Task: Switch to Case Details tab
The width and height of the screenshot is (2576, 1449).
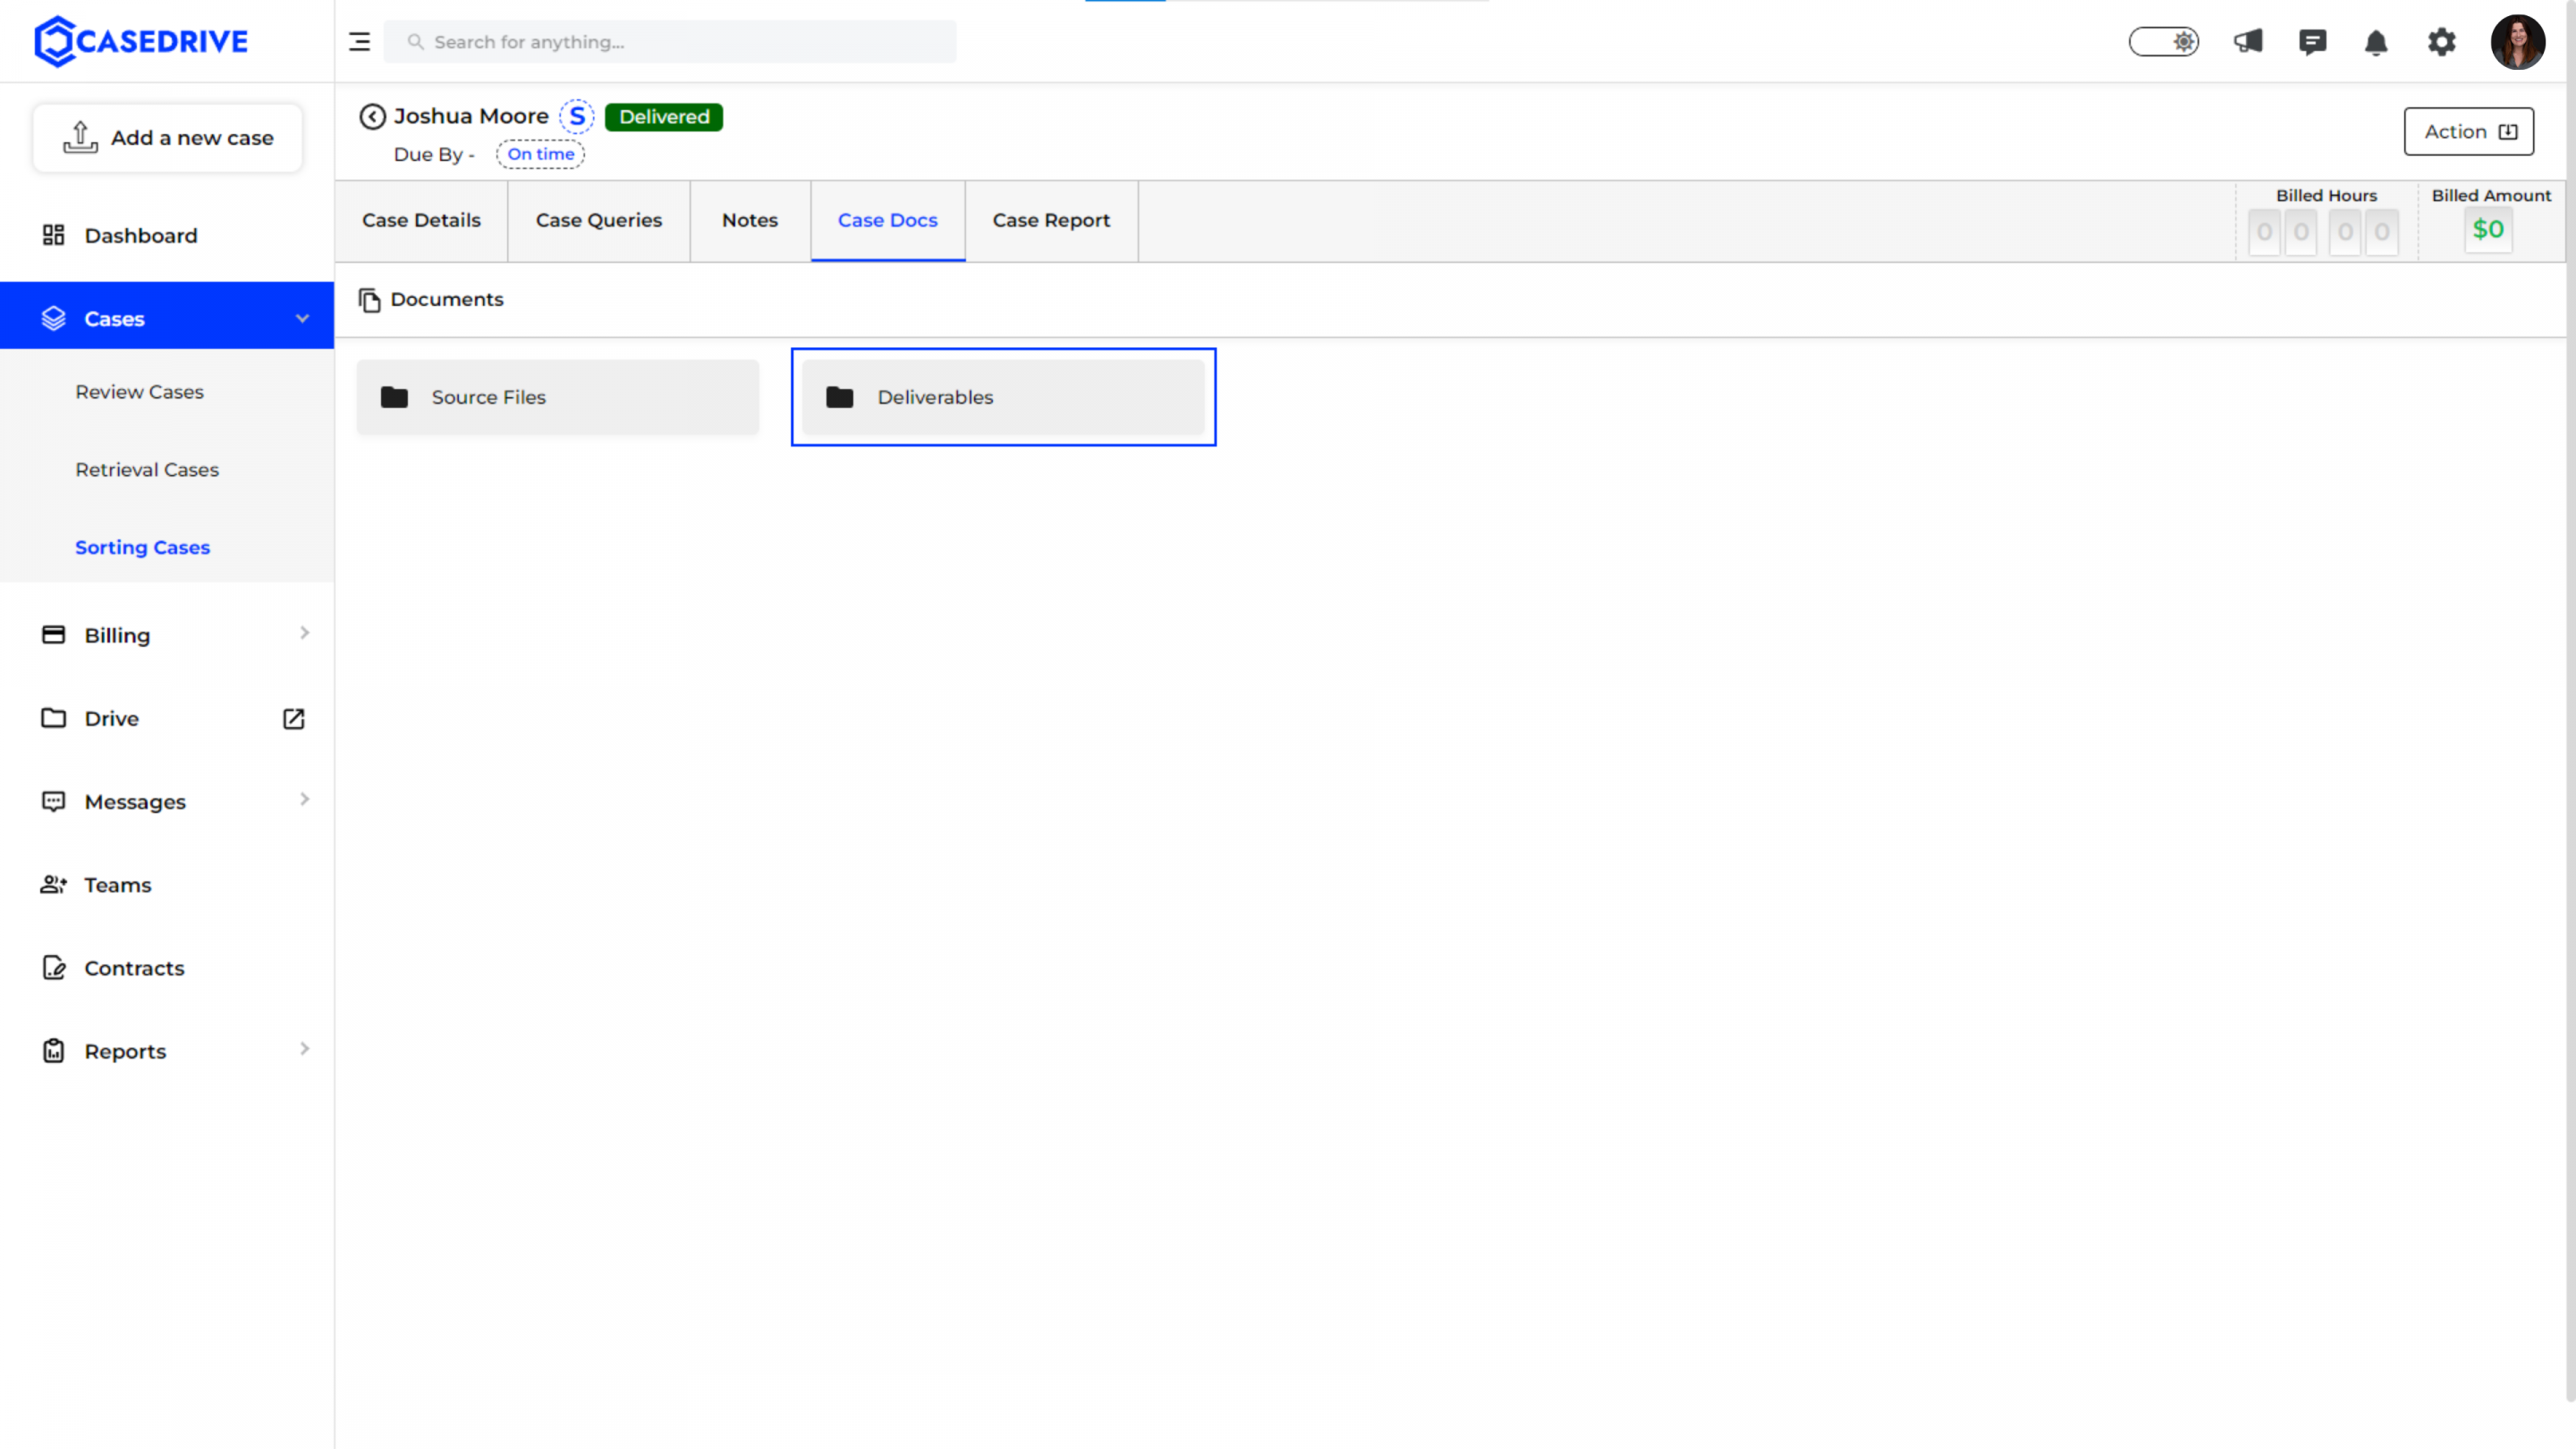Action: click(421, 220)
